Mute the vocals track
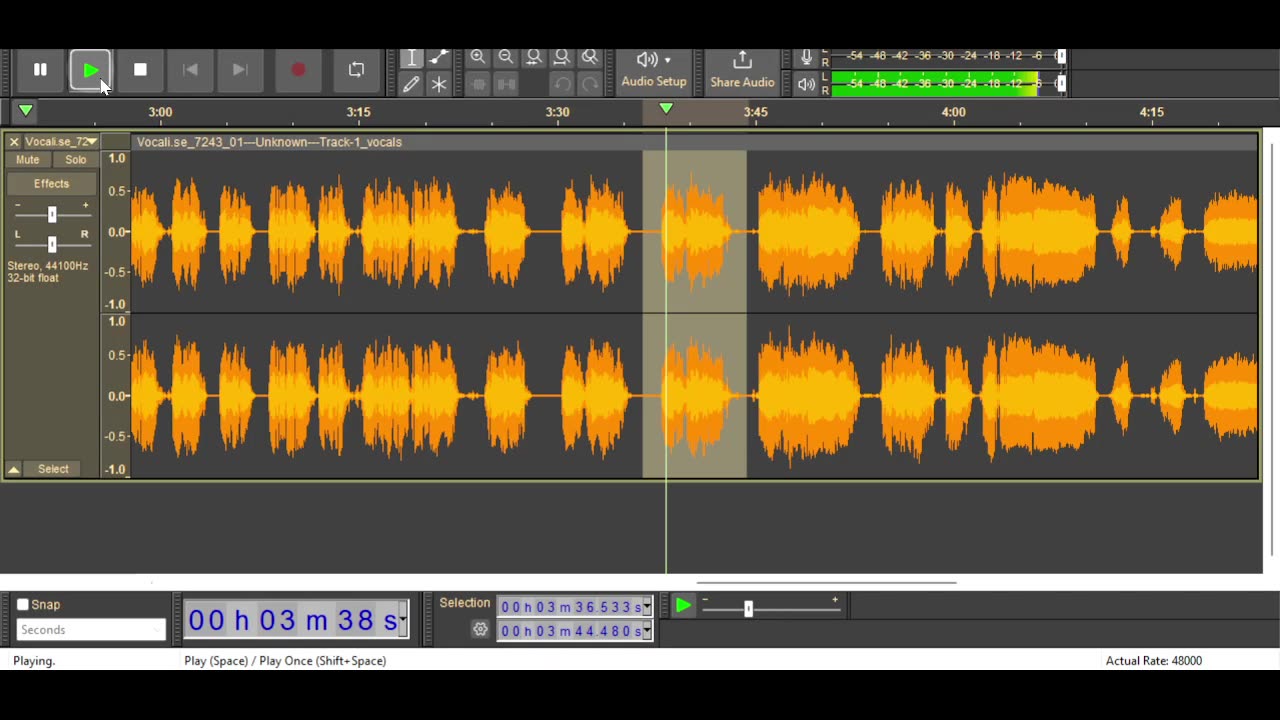 click(28, 160)
